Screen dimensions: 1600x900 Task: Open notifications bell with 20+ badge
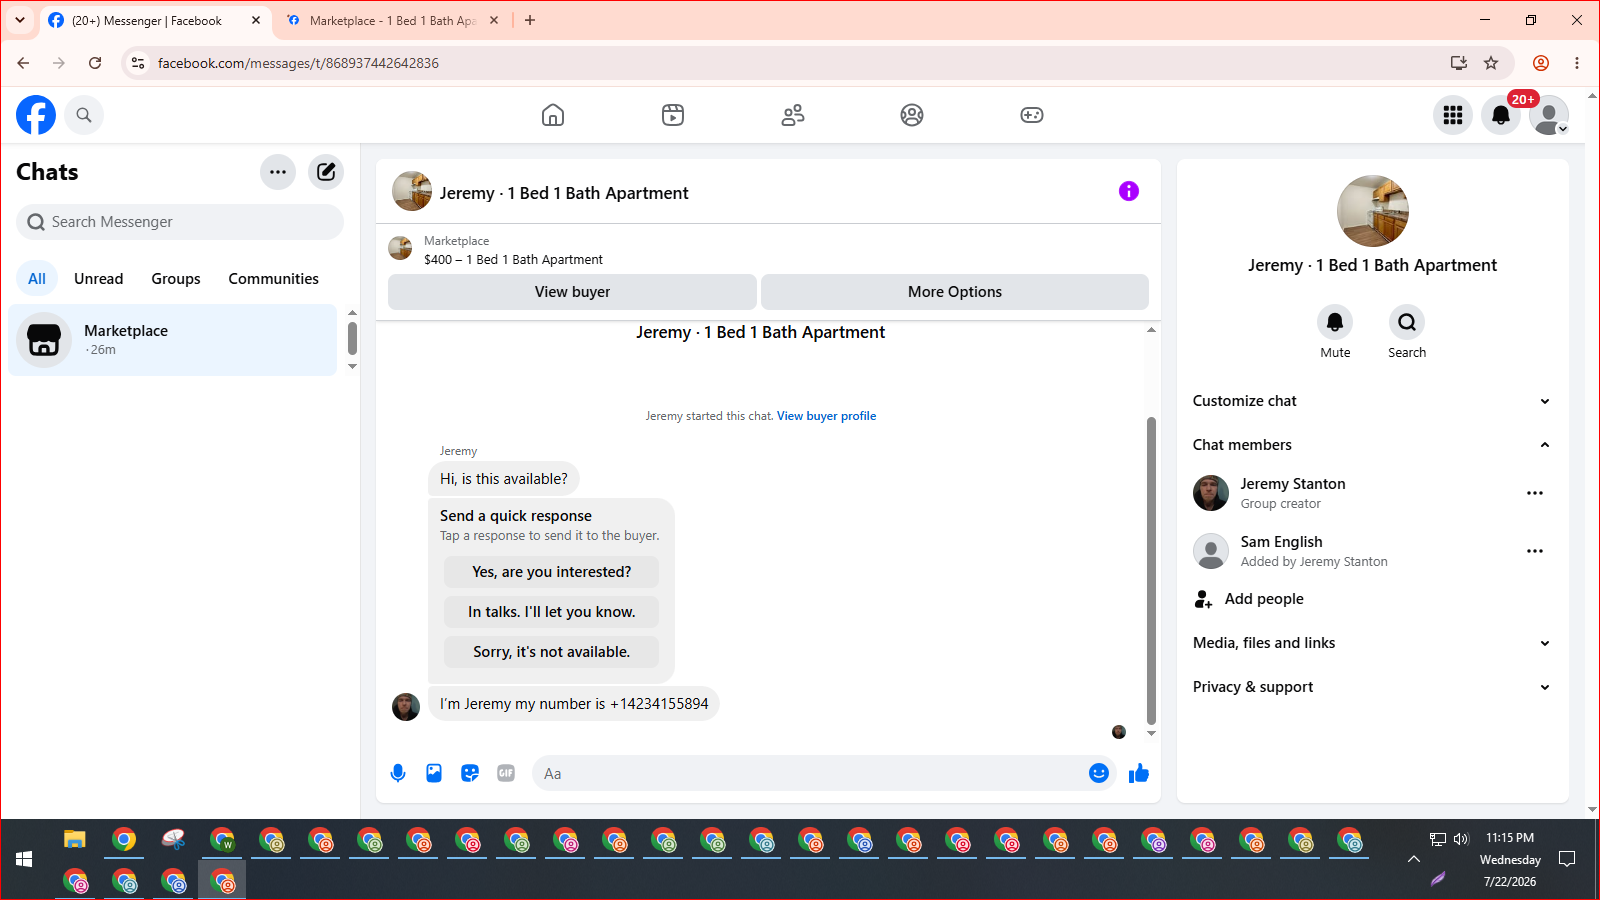point(1501,115)
